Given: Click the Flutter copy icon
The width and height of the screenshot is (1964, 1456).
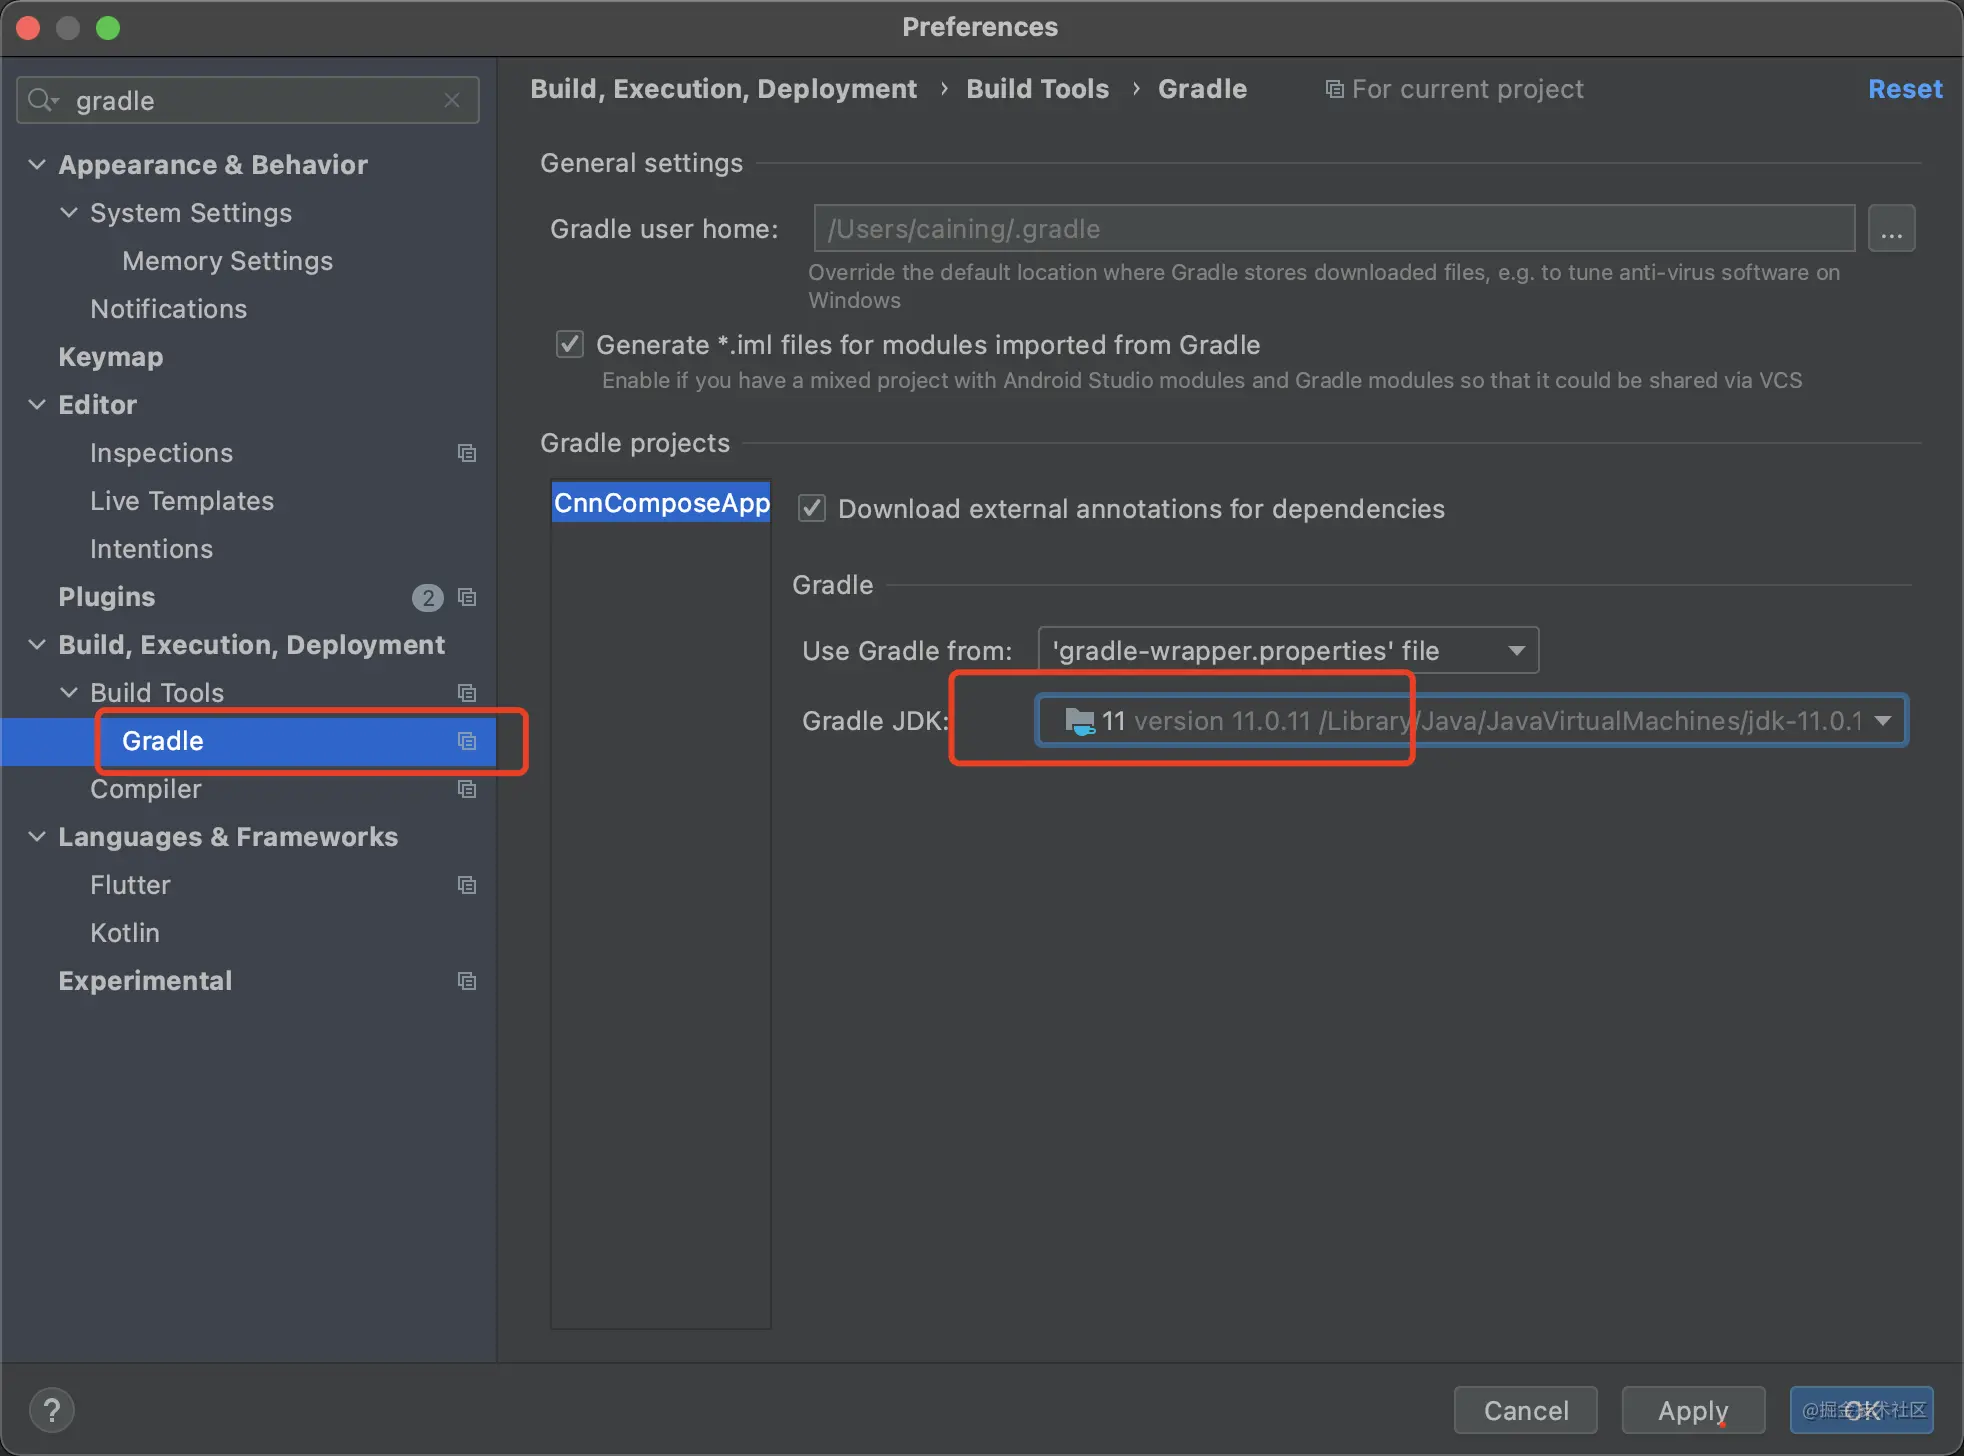Looking at the screenshot, I should [468, 884].
